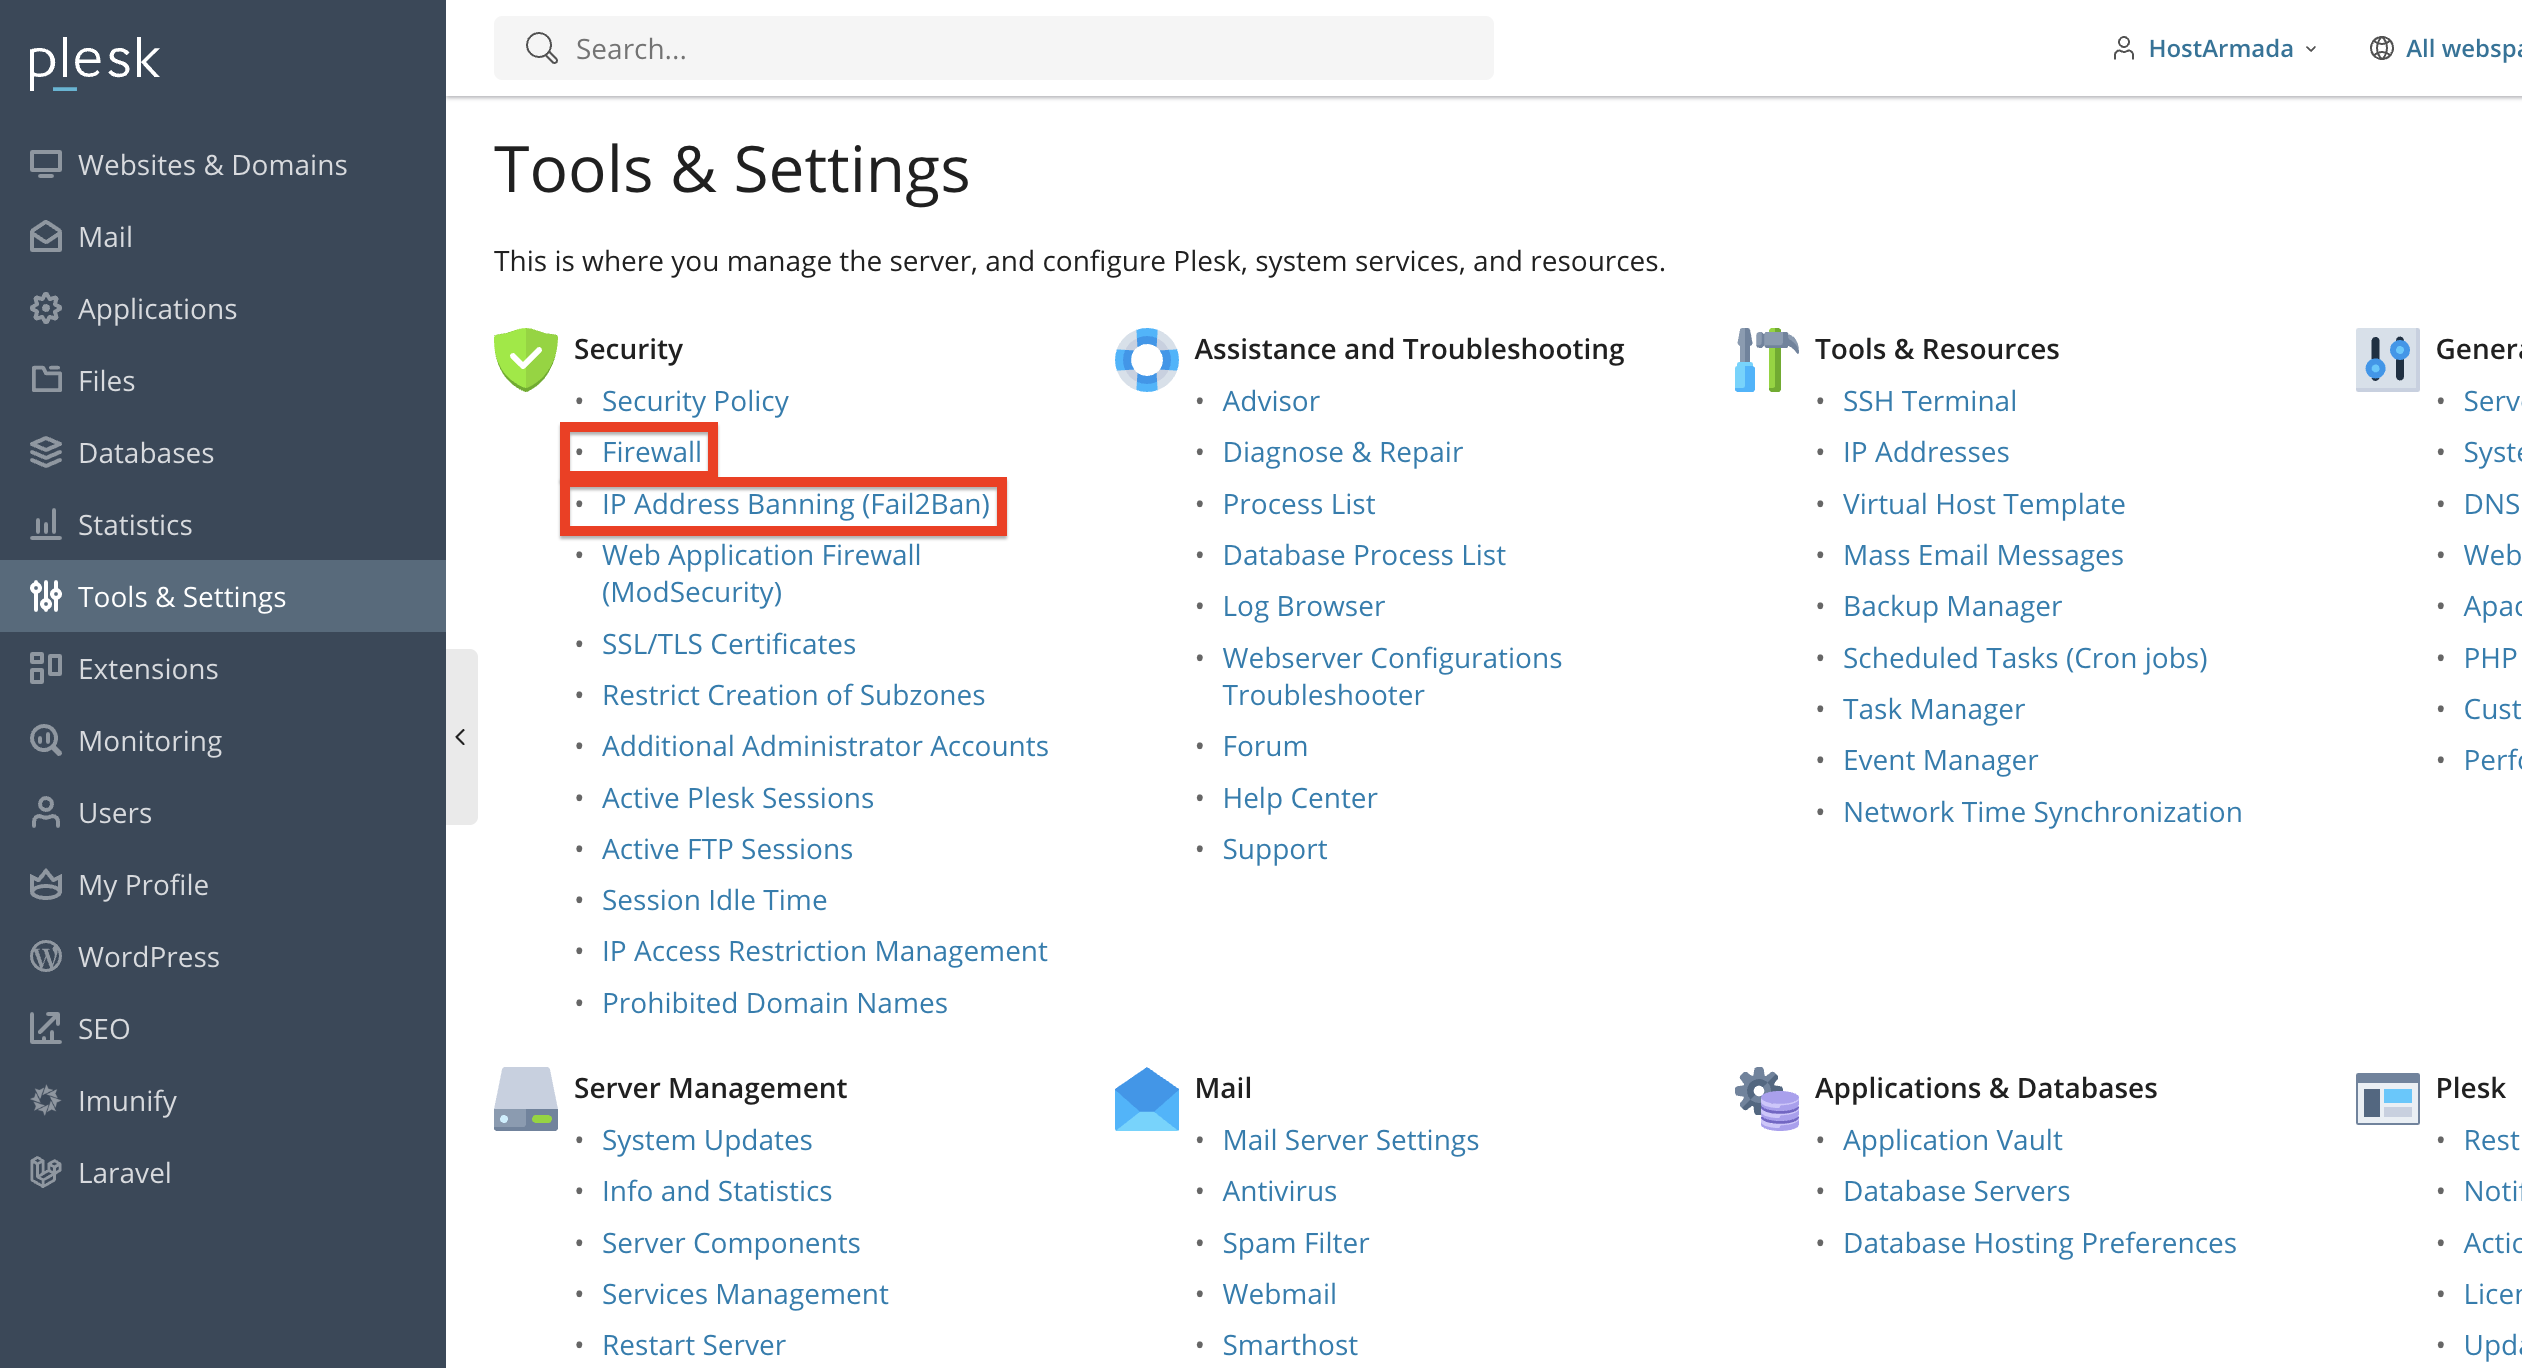2522x1368 pixels.
Task: Click the Extensions blocks icon in sidebar
Action: [46, 668]
